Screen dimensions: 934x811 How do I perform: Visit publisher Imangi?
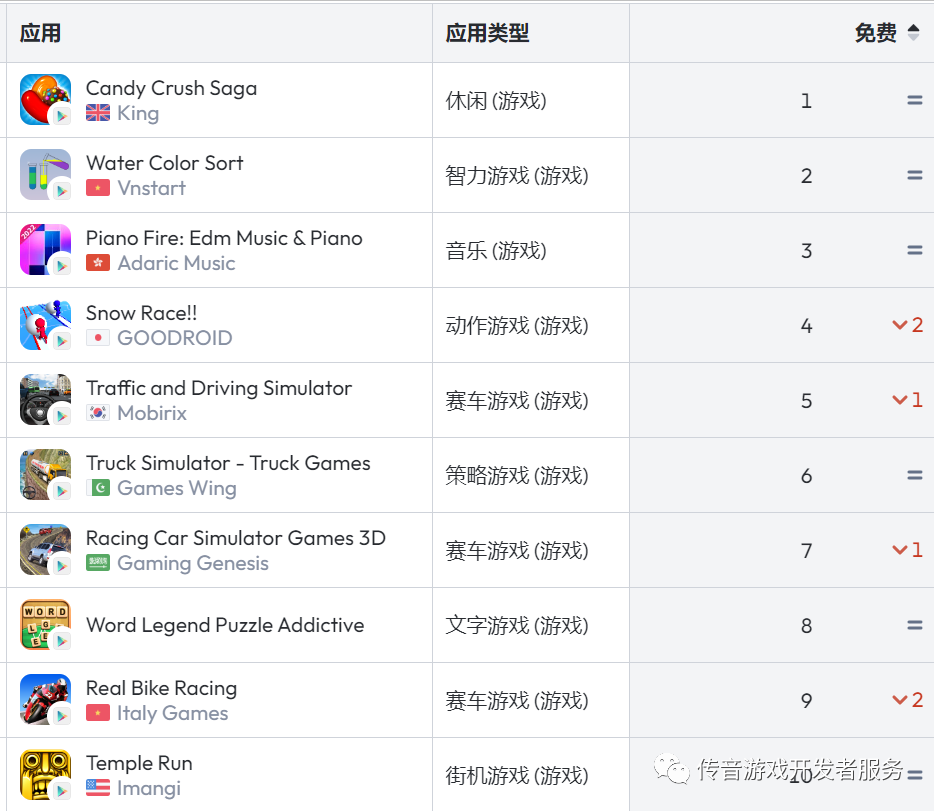tap(149, 788)
